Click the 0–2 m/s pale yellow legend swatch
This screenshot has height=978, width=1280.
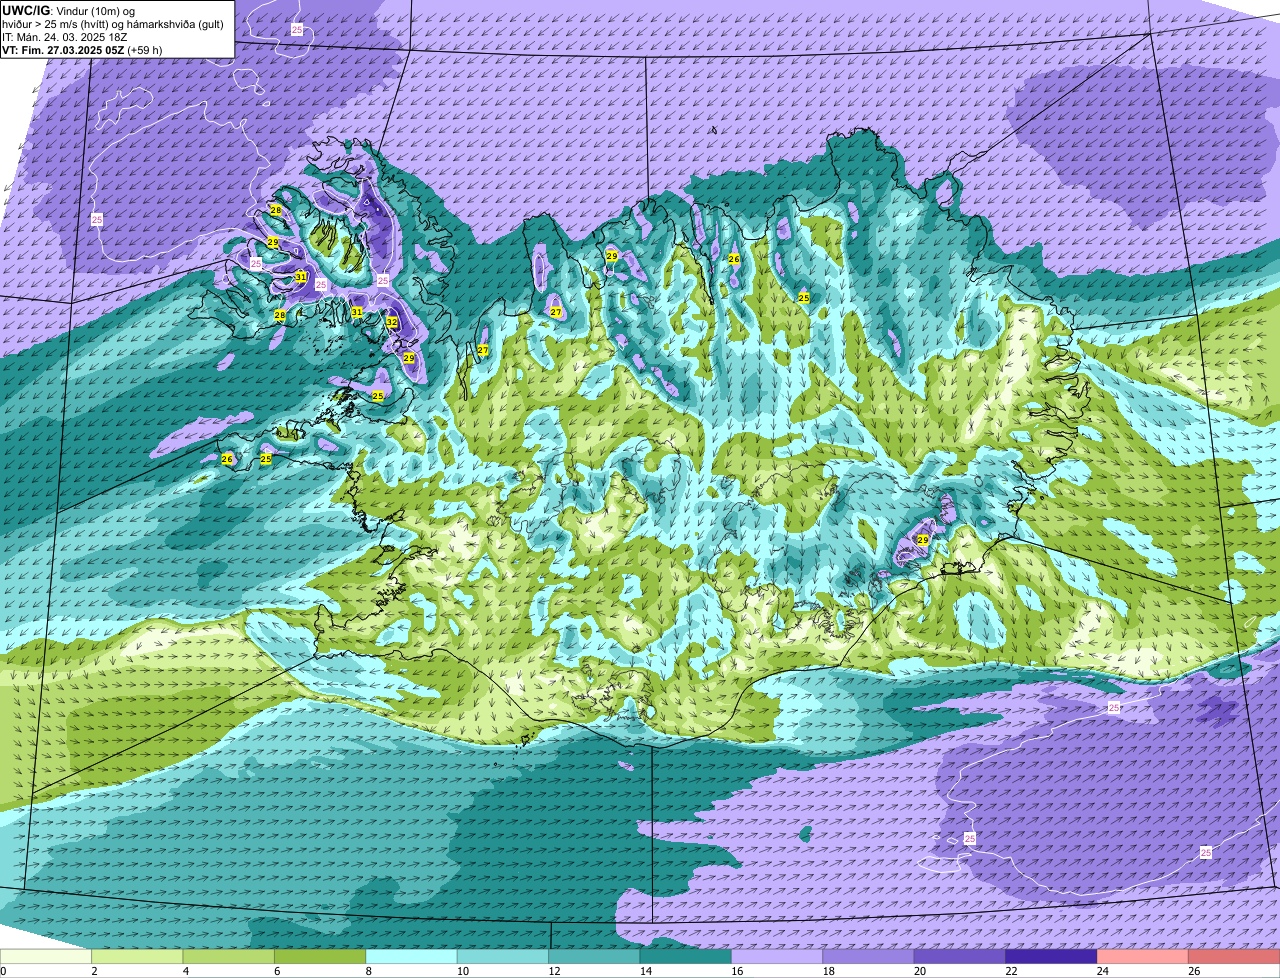[x=46, y=956]
